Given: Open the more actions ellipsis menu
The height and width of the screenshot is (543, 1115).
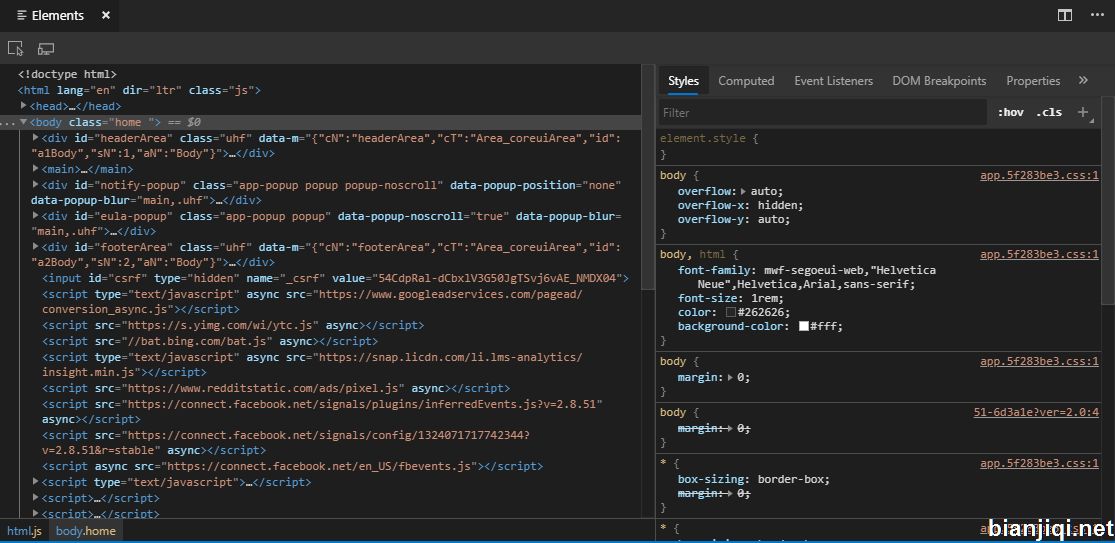Looking at the screenshot, I should [1097, 15].
